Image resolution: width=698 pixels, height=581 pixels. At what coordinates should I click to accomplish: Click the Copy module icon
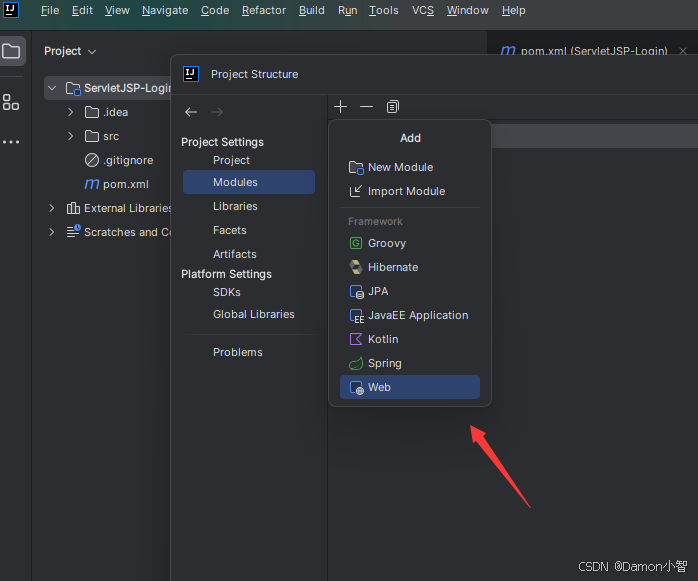(393, 107)
